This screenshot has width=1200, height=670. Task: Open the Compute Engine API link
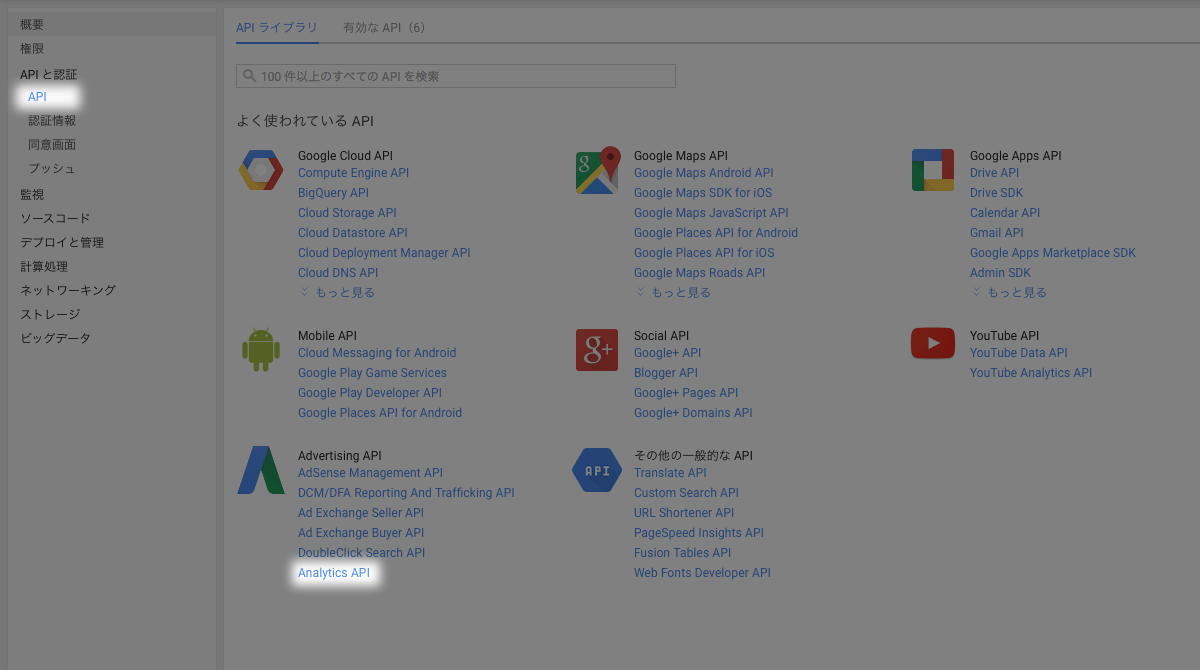point(353,173)
